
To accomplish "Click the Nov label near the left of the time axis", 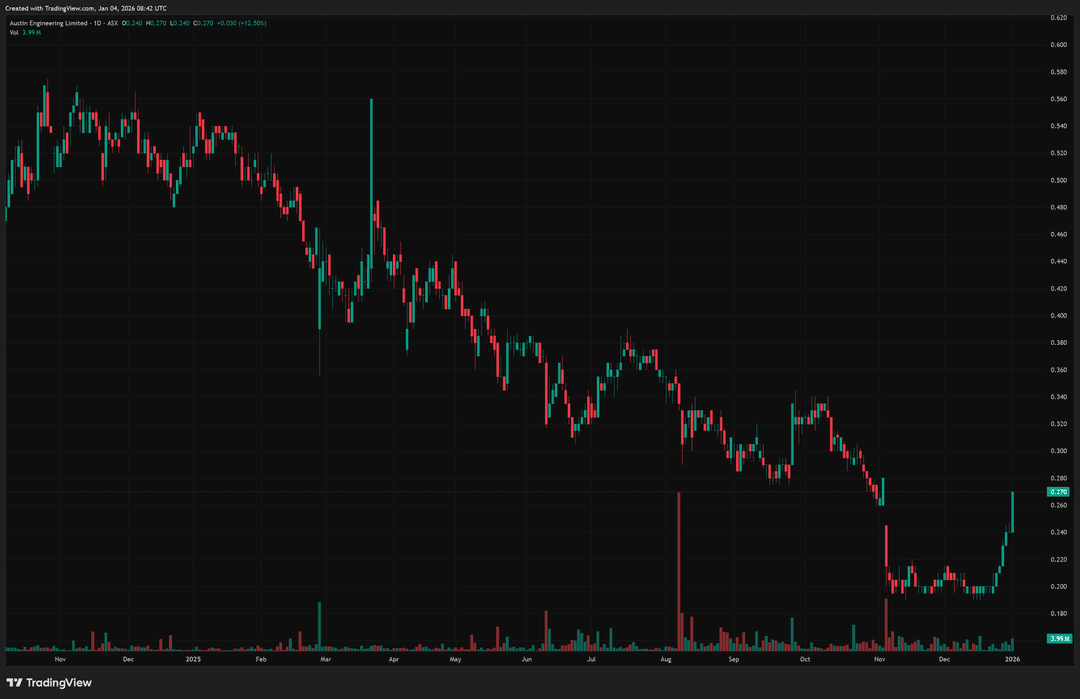I will tap(60, 660).
